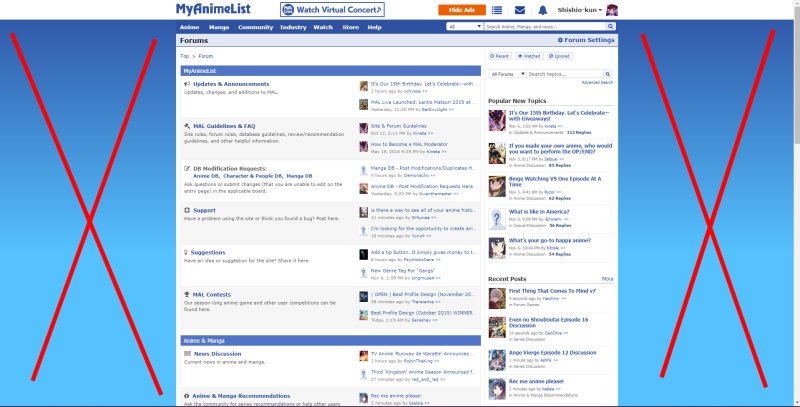The width and height of the screenshot is (800, 407).
Task: Click the site search magnifier button
Action: click(x=610, y=27)
